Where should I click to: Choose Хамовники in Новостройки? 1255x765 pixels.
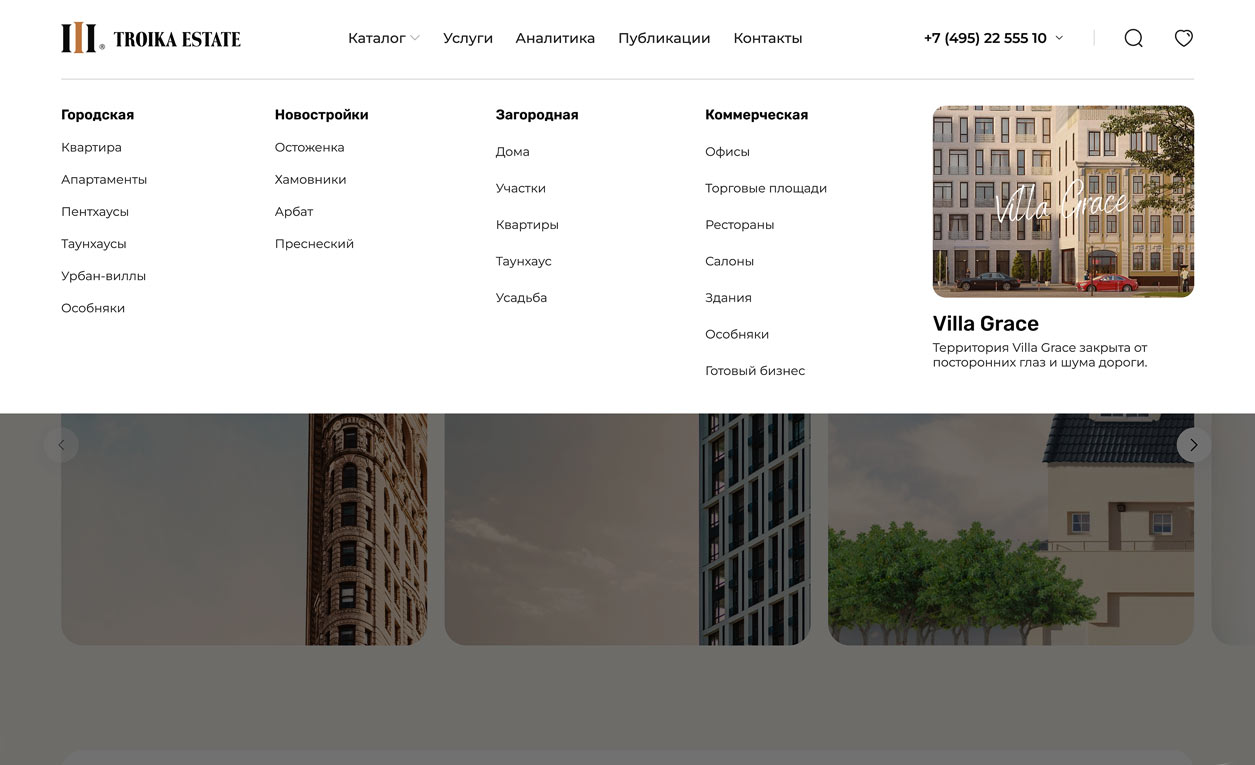point(310,180)
